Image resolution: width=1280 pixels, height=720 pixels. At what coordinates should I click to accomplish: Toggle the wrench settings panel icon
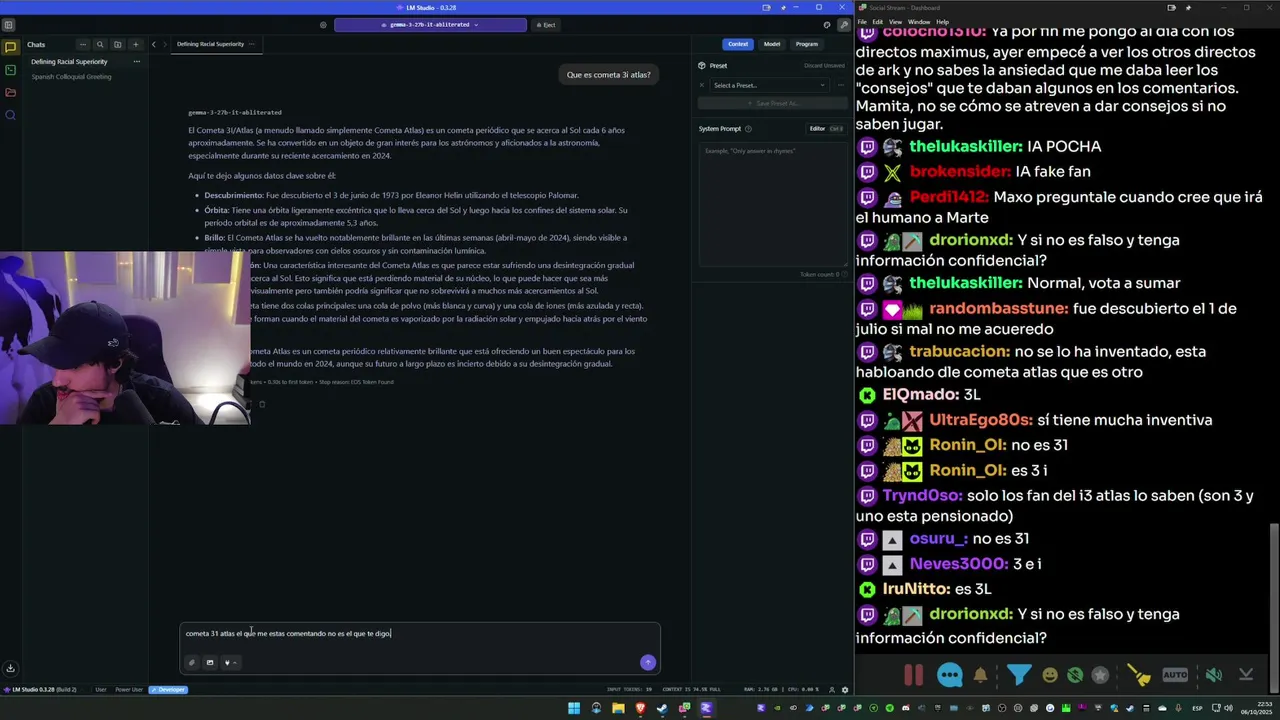coord(844,25)
